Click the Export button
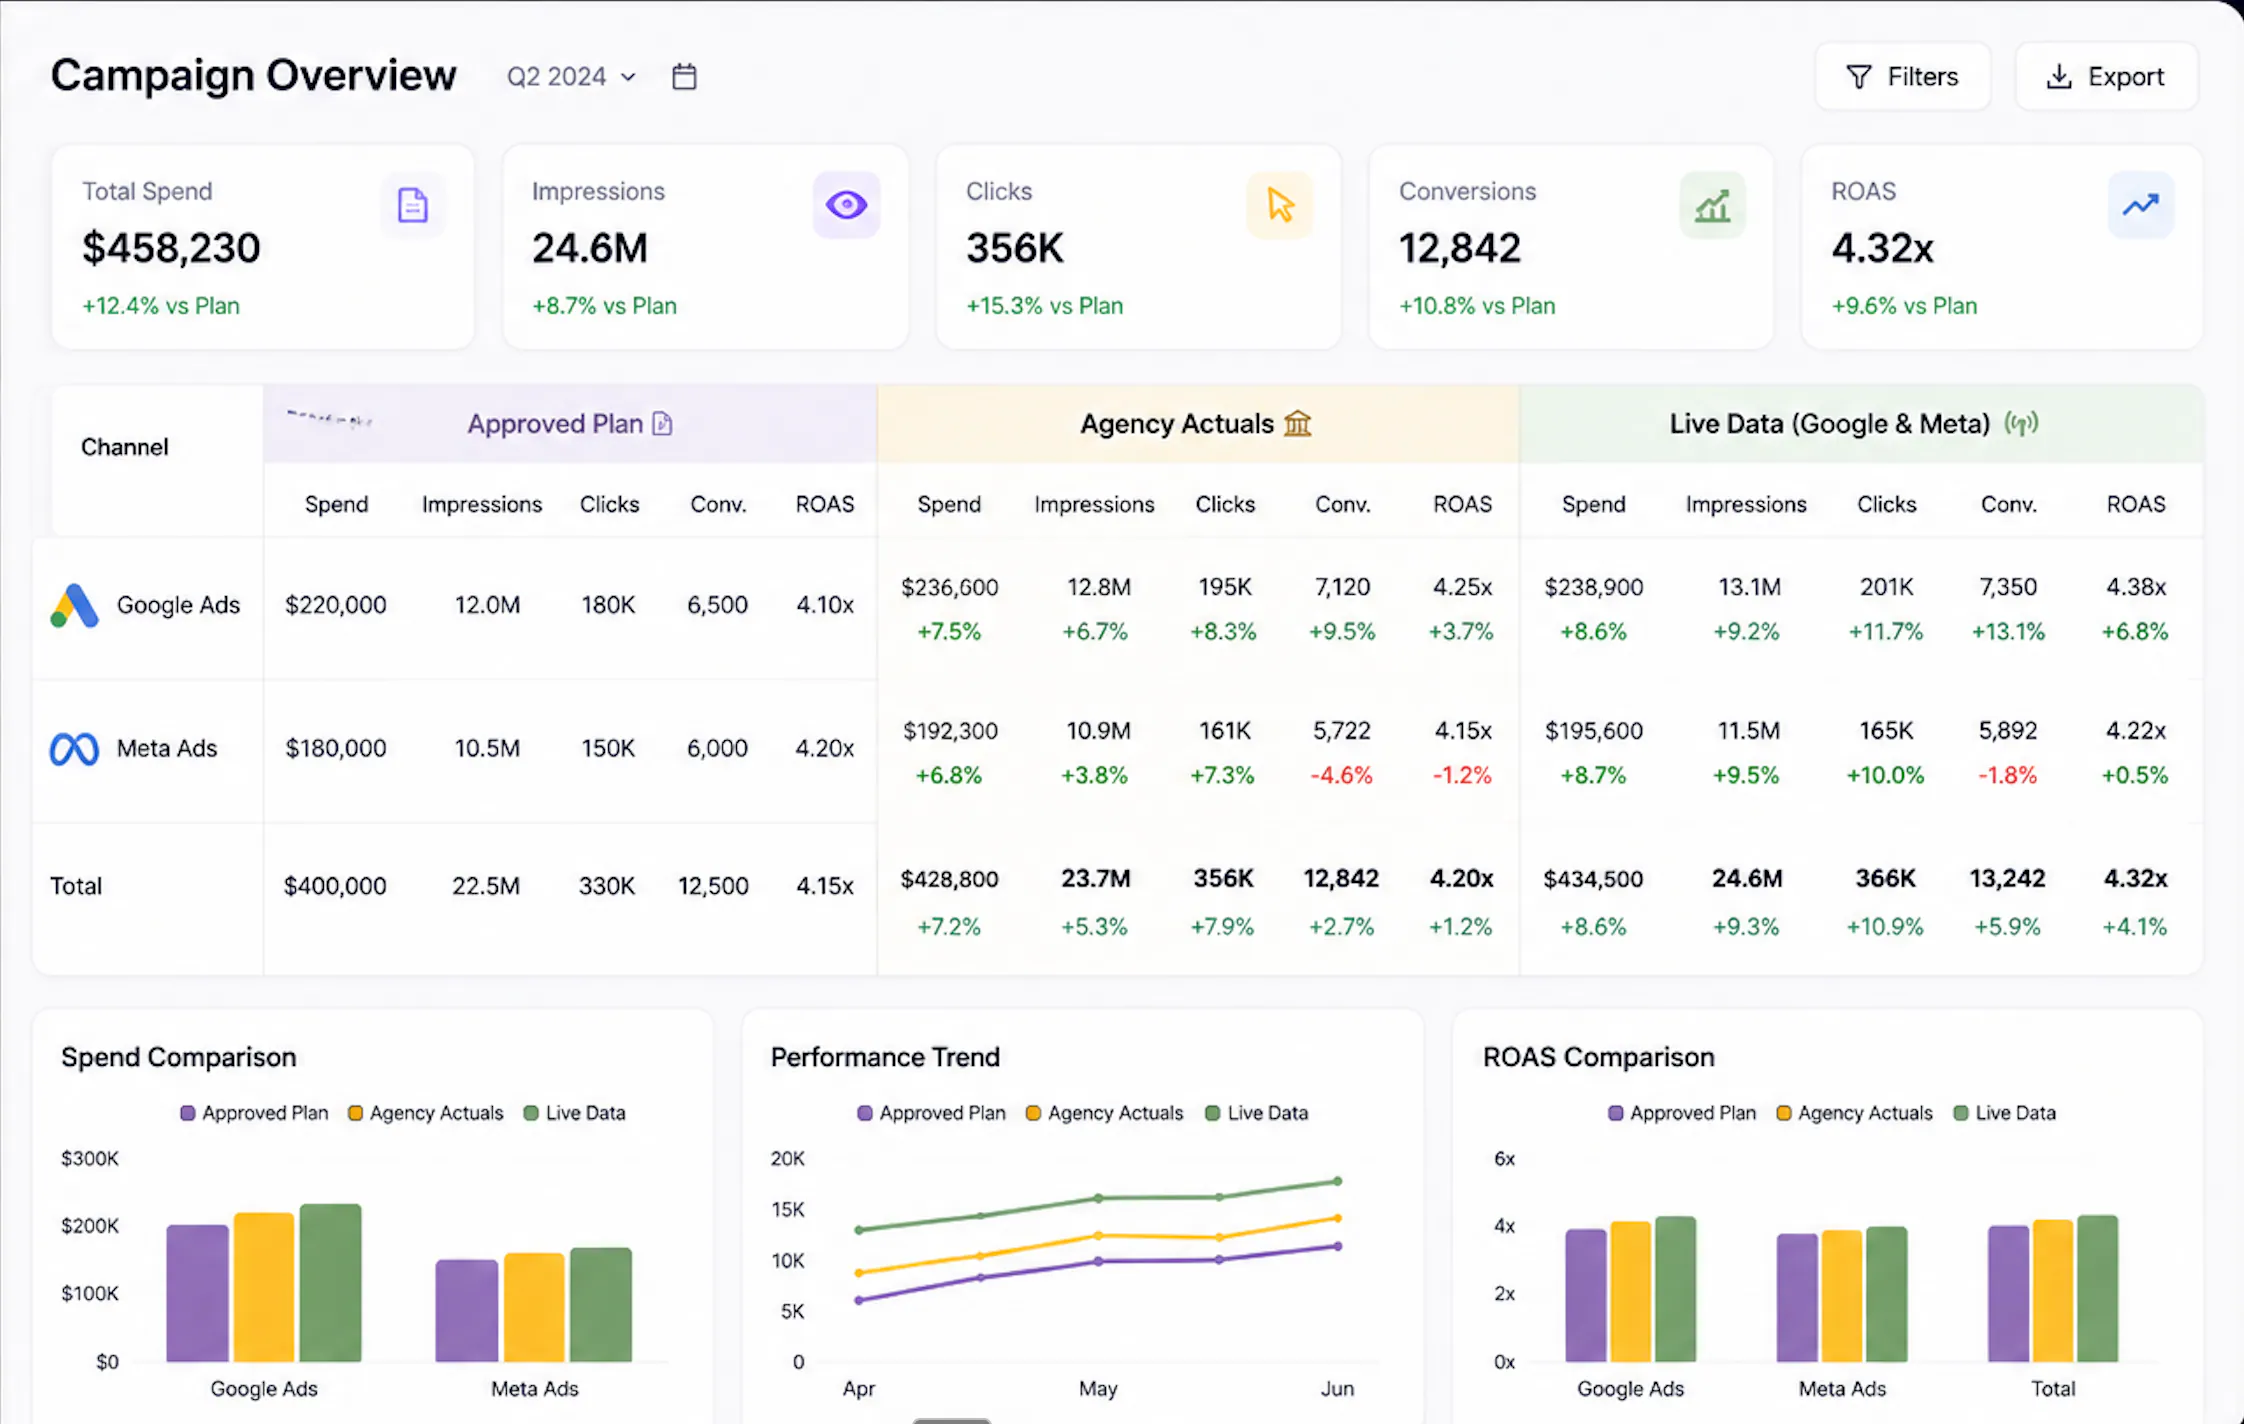Viewport: 2244px width, 1424px height. pyautogui.click(x=2106, y=77)
